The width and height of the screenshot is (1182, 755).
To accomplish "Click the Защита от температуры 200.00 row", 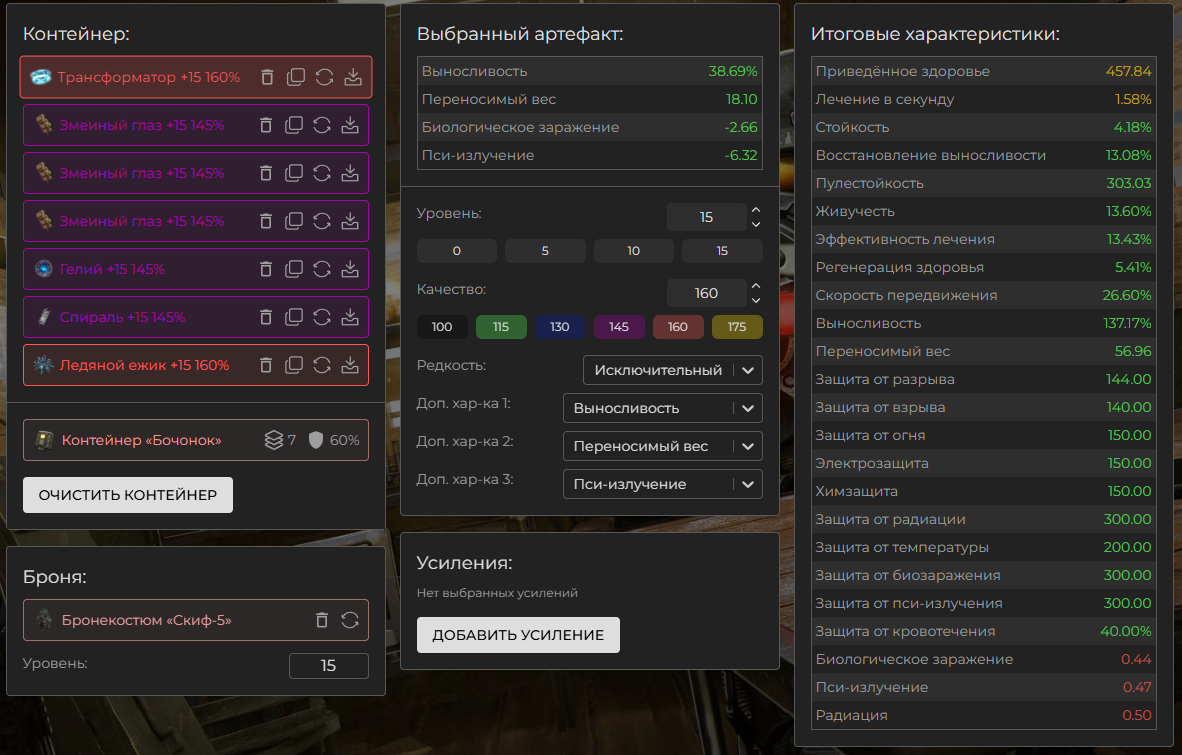I will [x=983, y=547].
